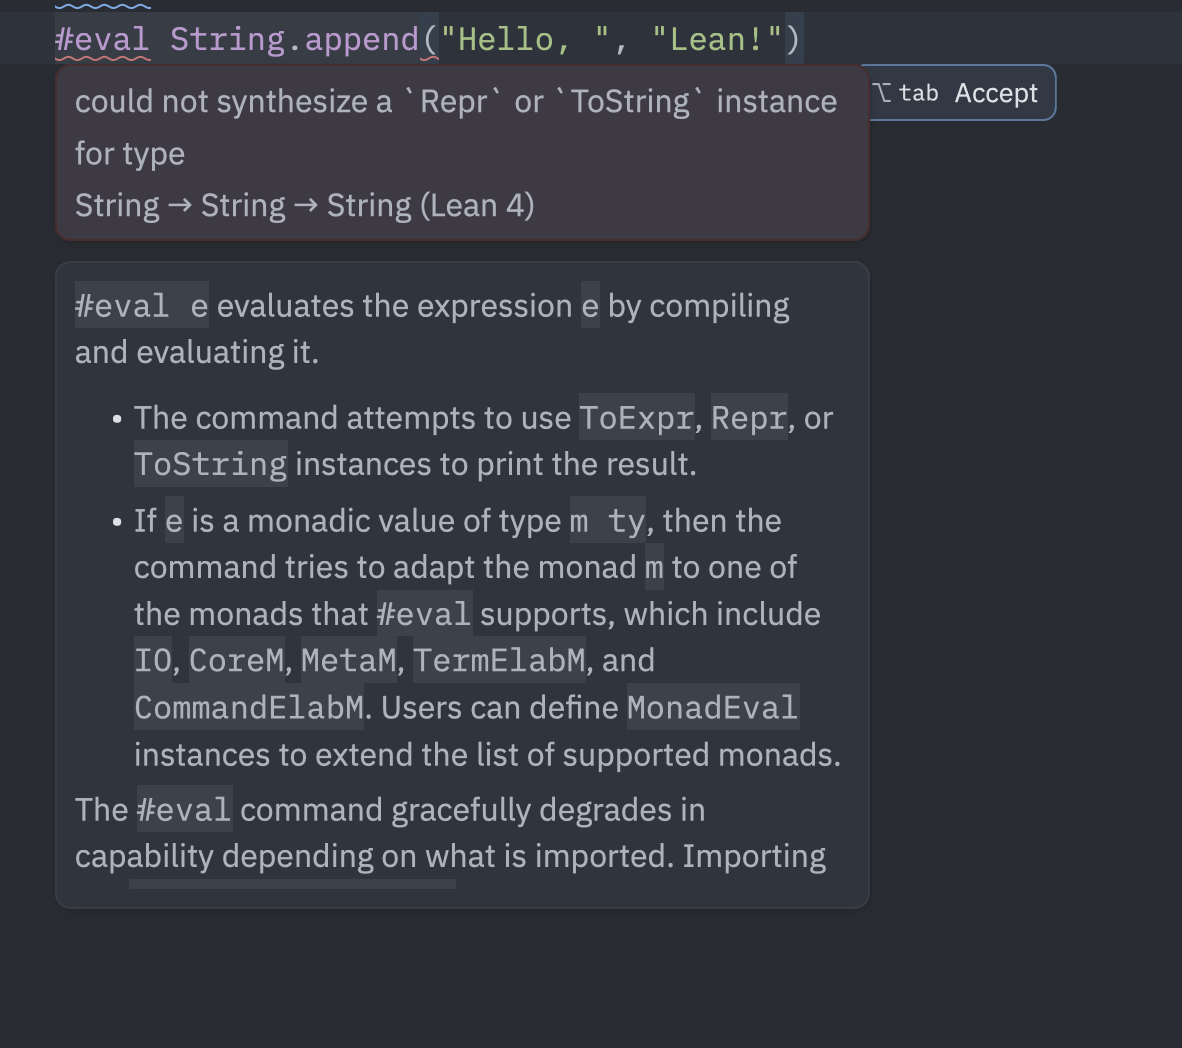The width and height of the screenshot is (1182, 1048).
Task: Click the append method name in the code
Action: 362,39
